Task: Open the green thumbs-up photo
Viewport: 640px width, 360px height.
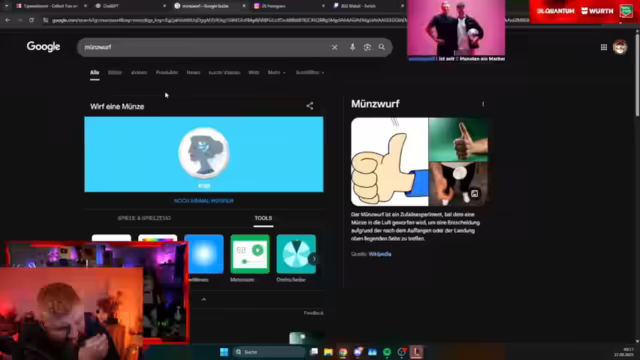Action: tap(458, 139)
